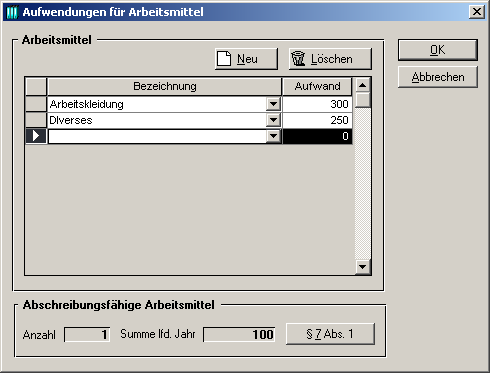Close the Aufwendungen für Arbeitsmittel dialog

477,12
